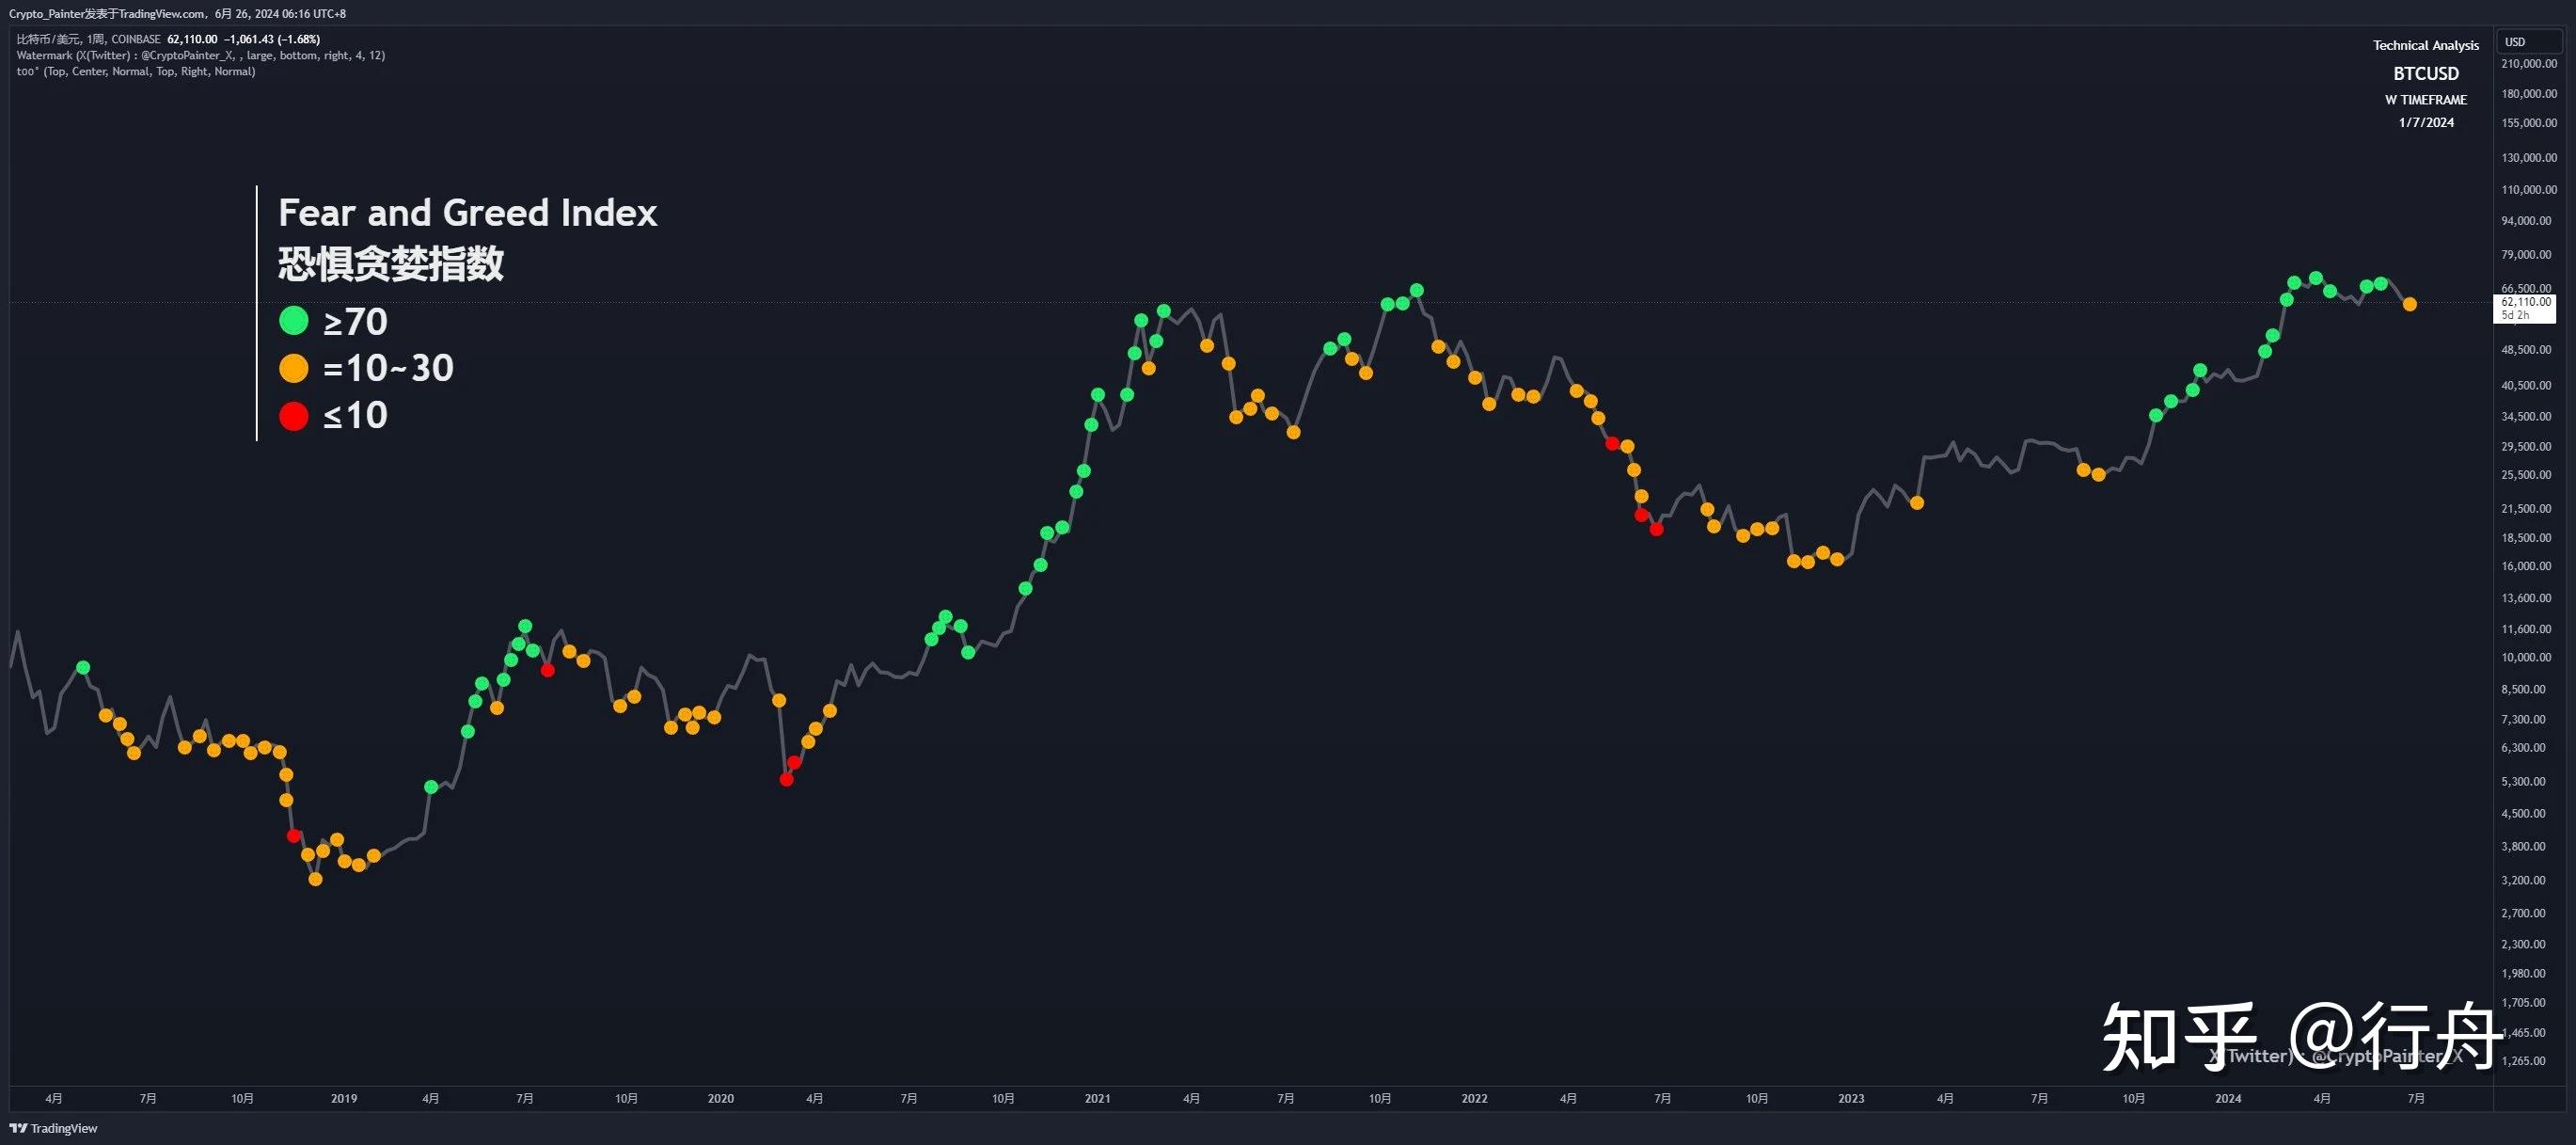Click the topmost green dot near November 2021
Screen dimensions: 2576x1145
point(1416,291)
